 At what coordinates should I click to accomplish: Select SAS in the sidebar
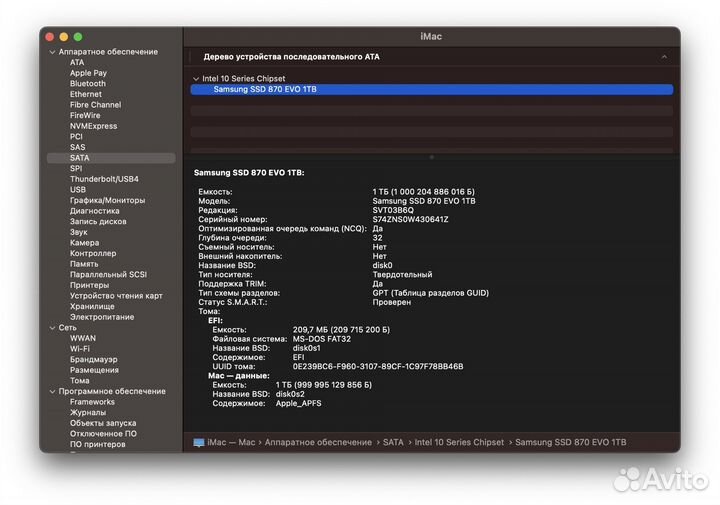[x=78, y=147]
